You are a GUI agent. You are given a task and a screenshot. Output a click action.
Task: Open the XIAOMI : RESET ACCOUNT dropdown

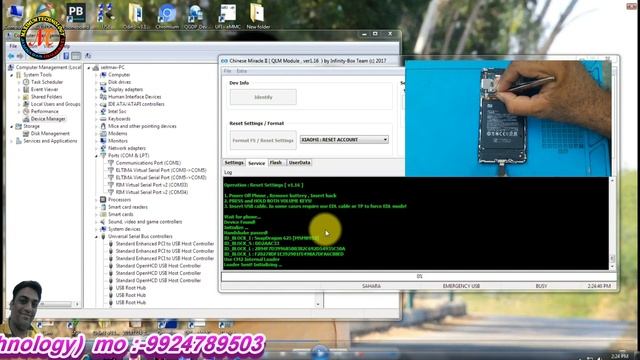344,140
